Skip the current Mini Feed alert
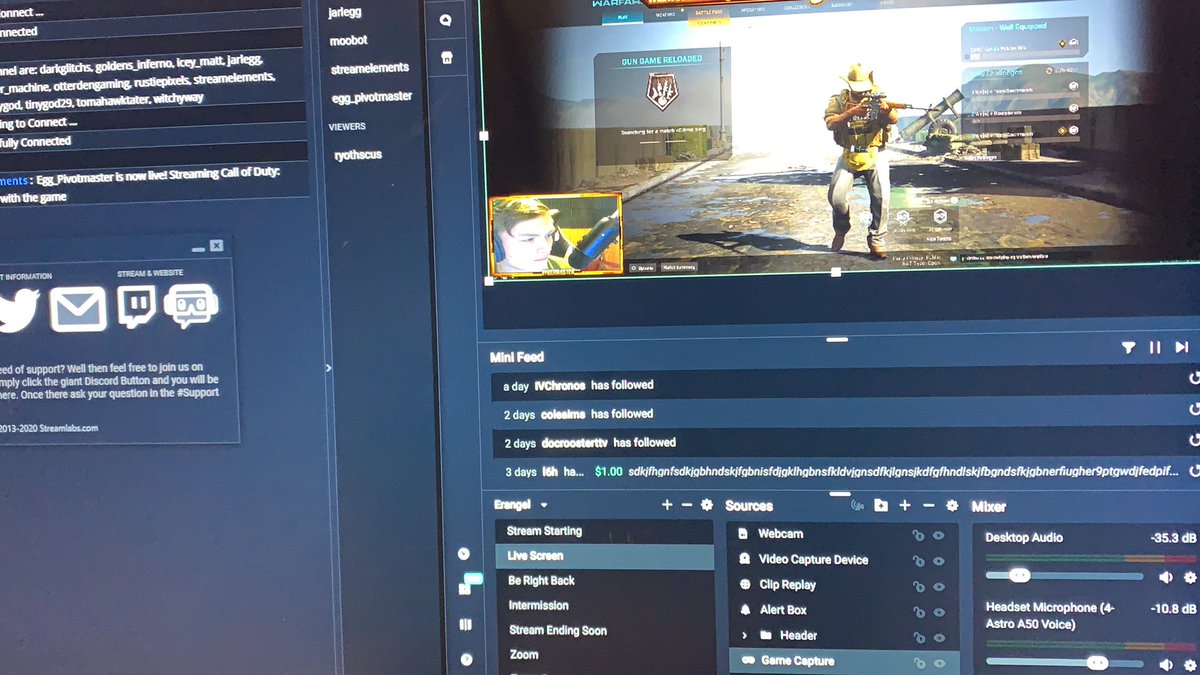This screenshot has width=1200, height=675. click(x=1182, y=348)
